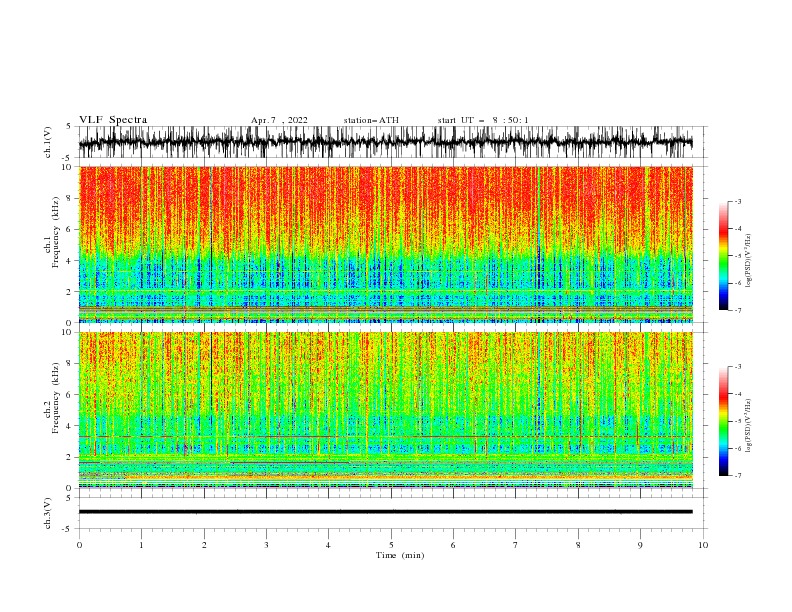Click the time-axis tick label "5"

click(391, 545)
